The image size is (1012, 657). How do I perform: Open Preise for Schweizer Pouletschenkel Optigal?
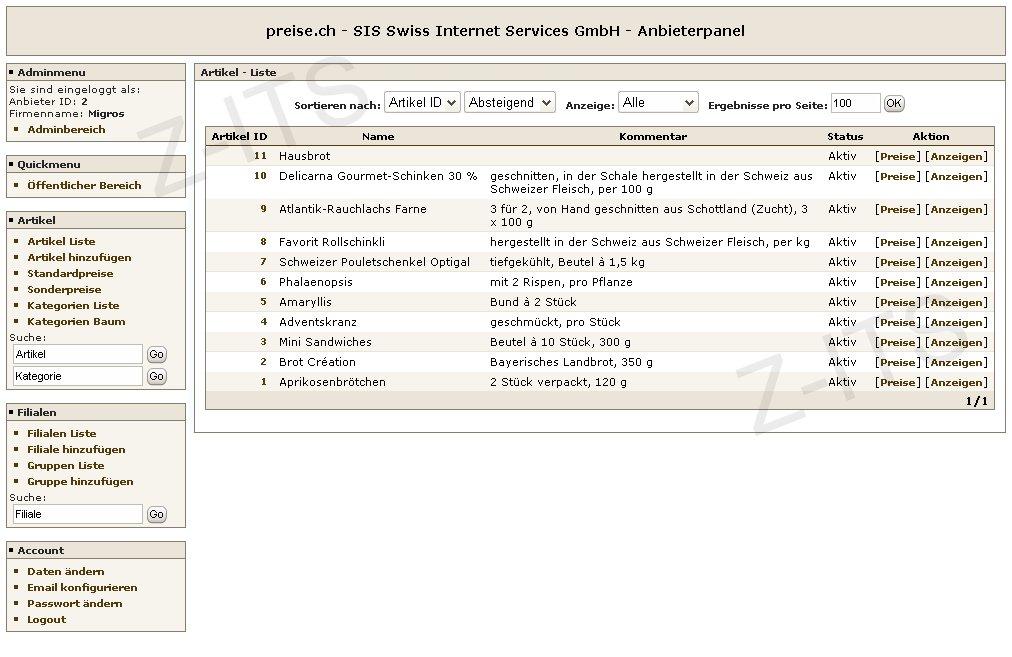pos(898,262)
